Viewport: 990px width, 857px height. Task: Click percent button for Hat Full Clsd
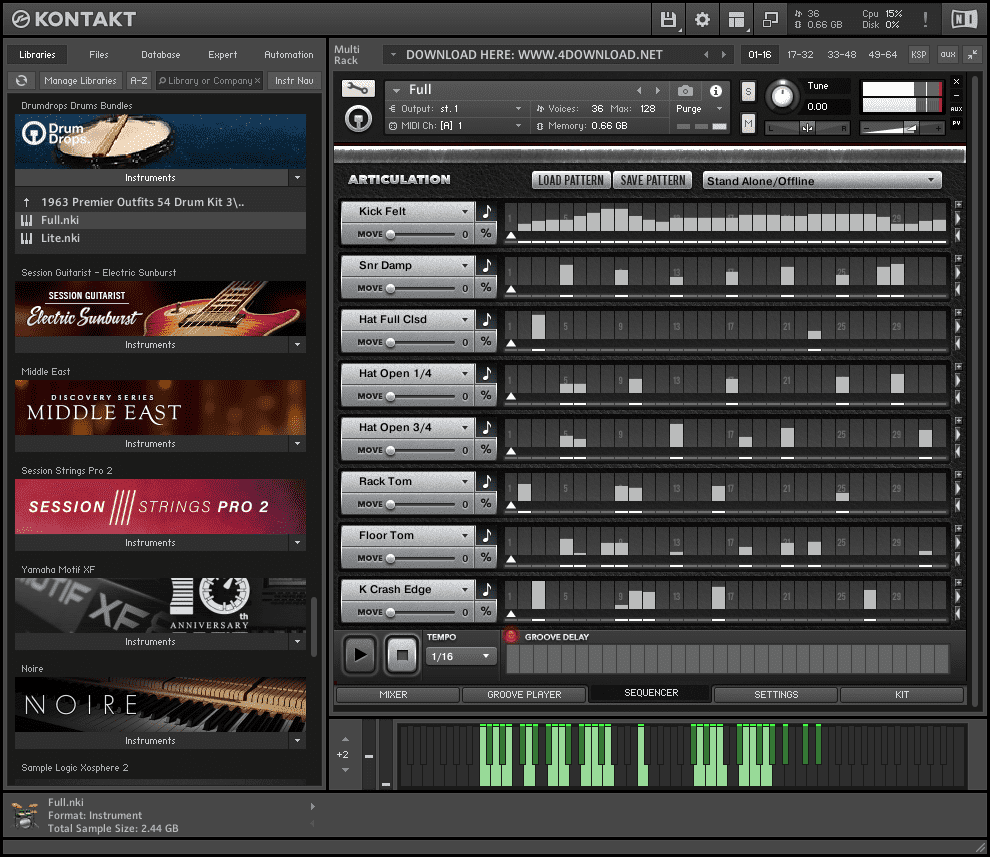(486, 342)
